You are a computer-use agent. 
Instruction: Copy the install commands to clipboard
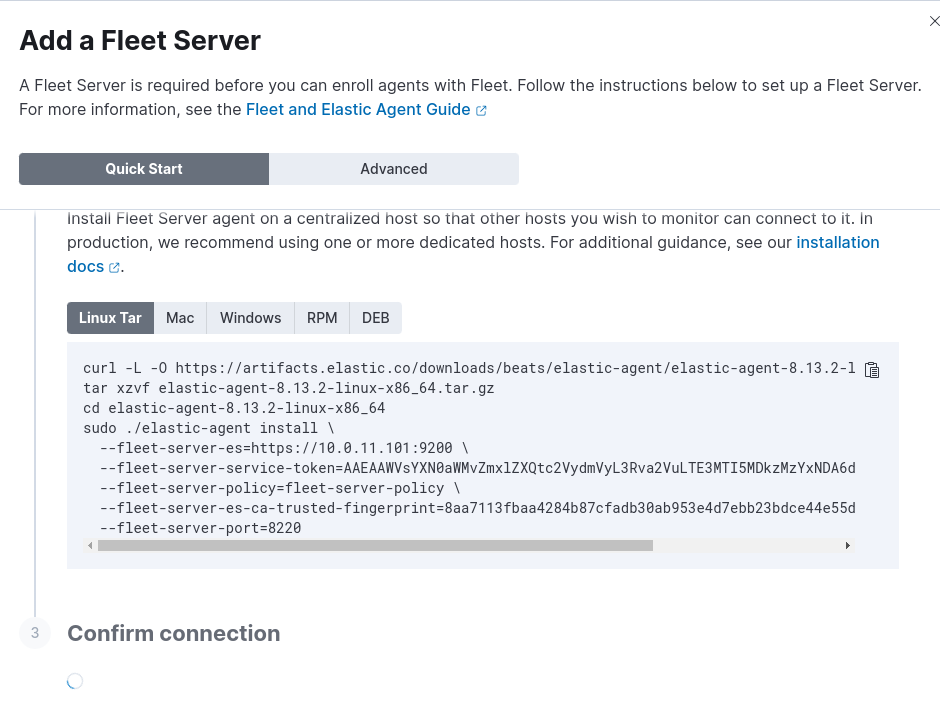(x=872, y=370)
